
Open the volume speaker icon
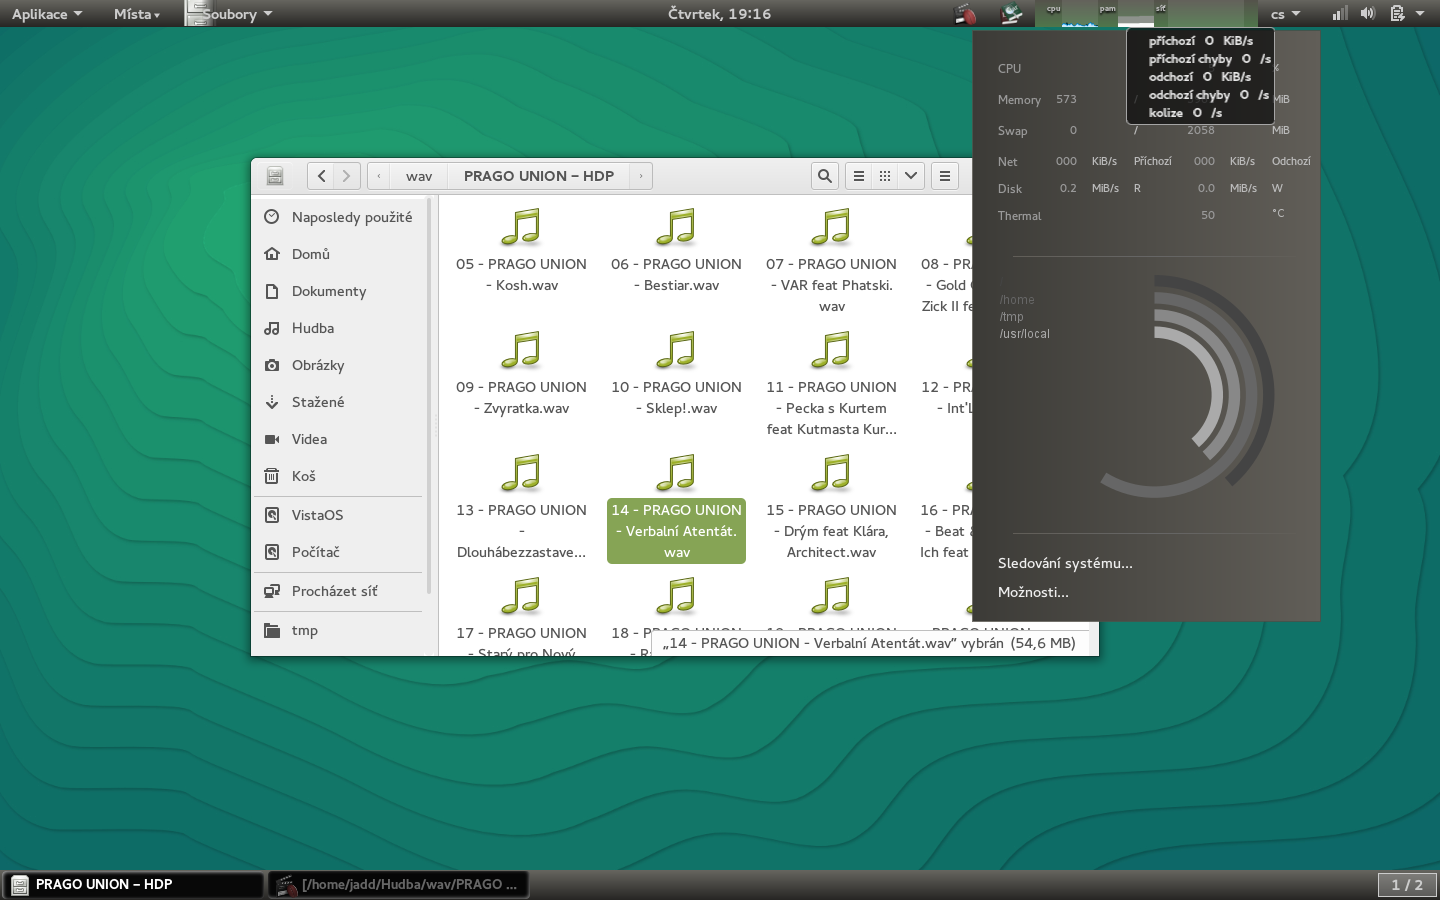pos(1368,14)
